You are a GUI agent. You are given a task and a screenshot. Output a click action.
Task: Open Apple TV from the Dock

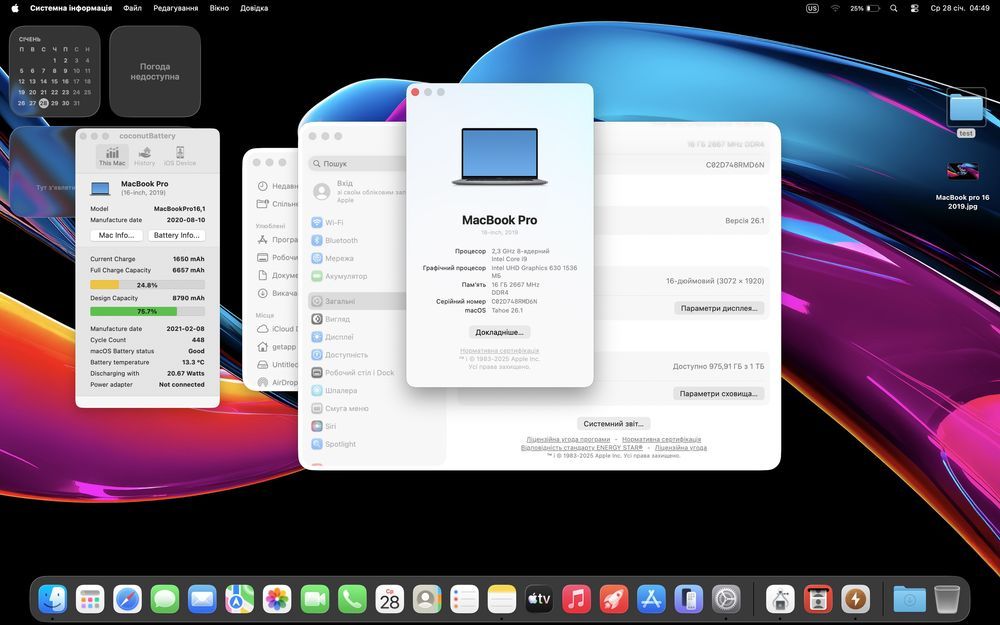[x=539, y=599]
